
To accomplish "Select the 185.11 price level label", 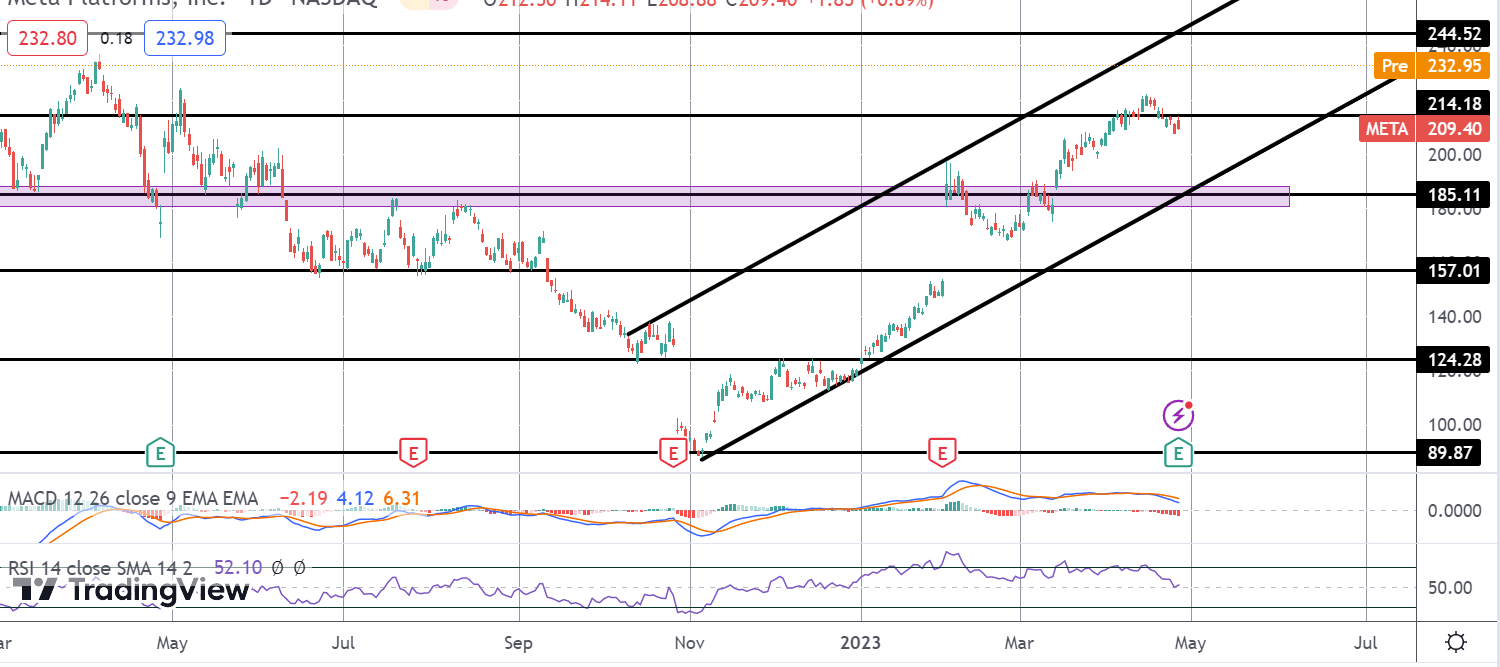I will coord(1454,194).
